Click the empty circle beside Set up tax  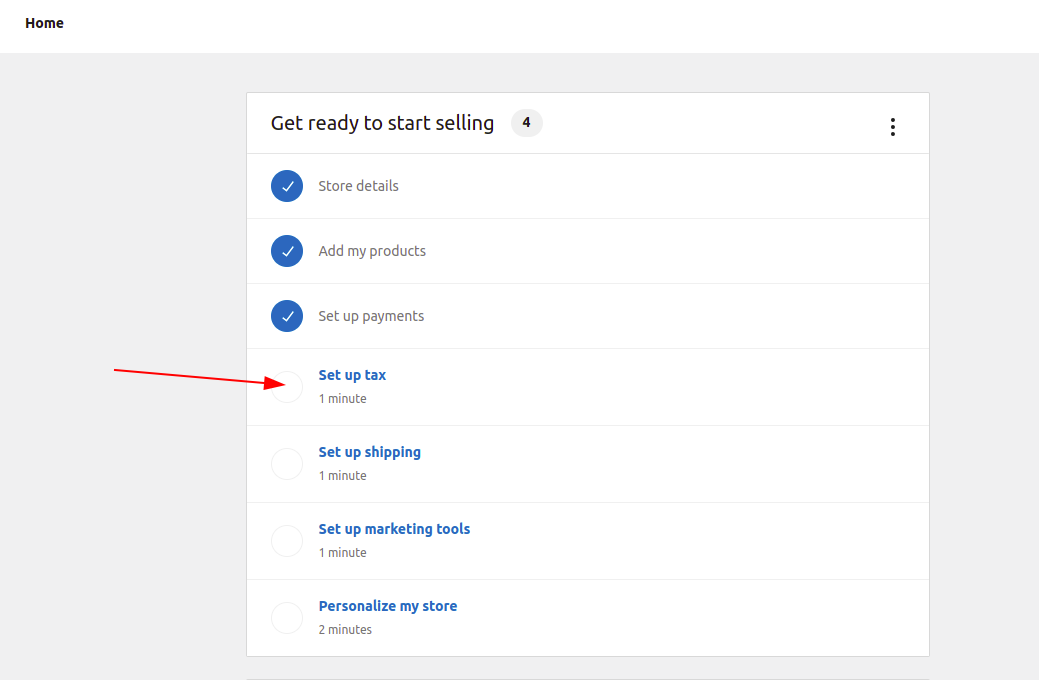[287, 387]
